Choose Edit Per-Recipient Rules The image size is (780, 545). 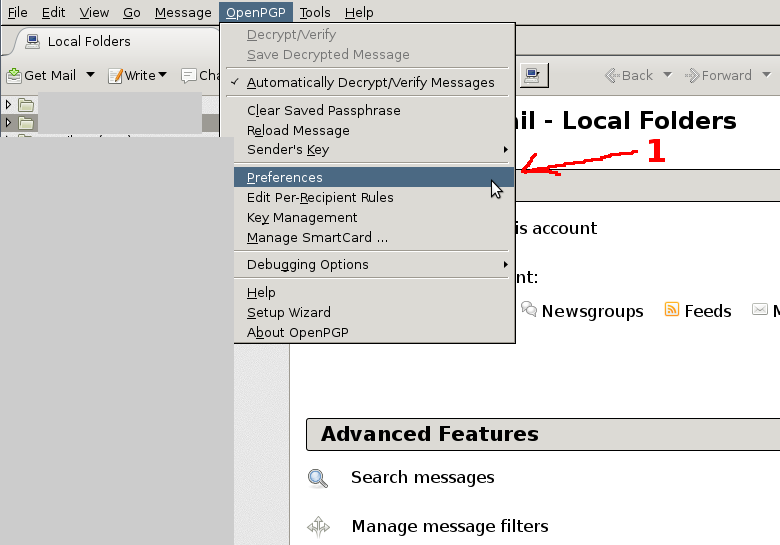click(320, 198)
